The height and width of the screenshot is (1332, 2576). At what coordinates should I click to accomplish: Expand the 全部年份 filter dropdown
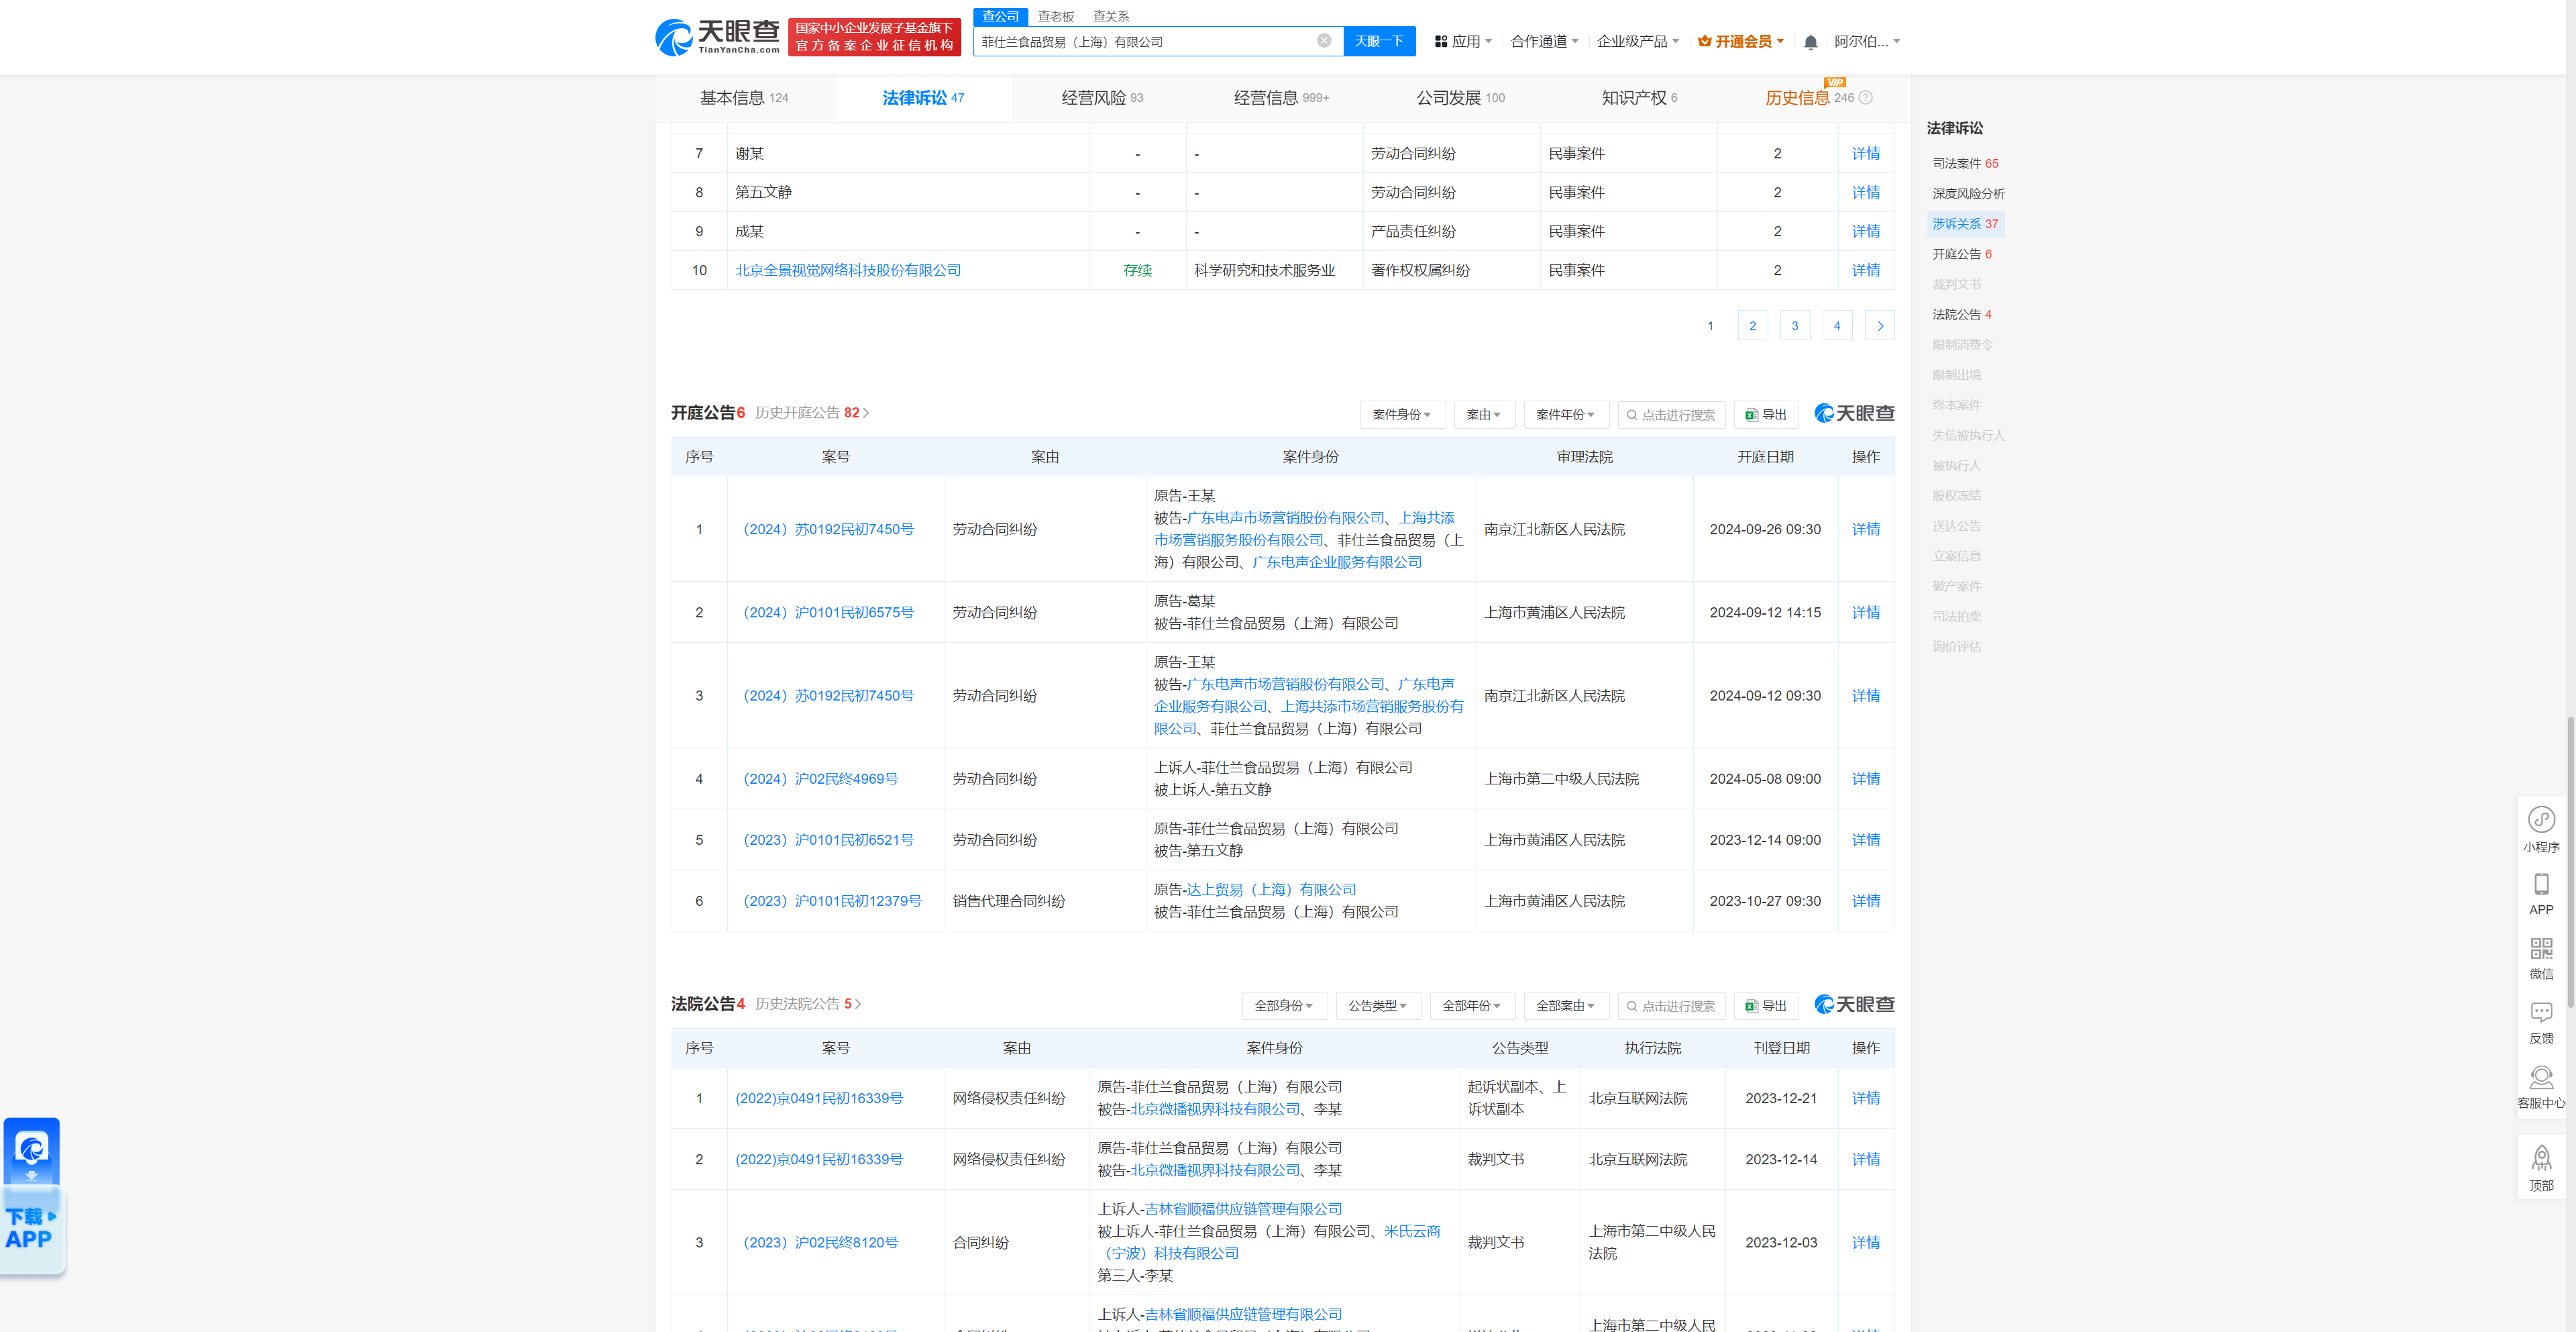pos(1472,1005)
